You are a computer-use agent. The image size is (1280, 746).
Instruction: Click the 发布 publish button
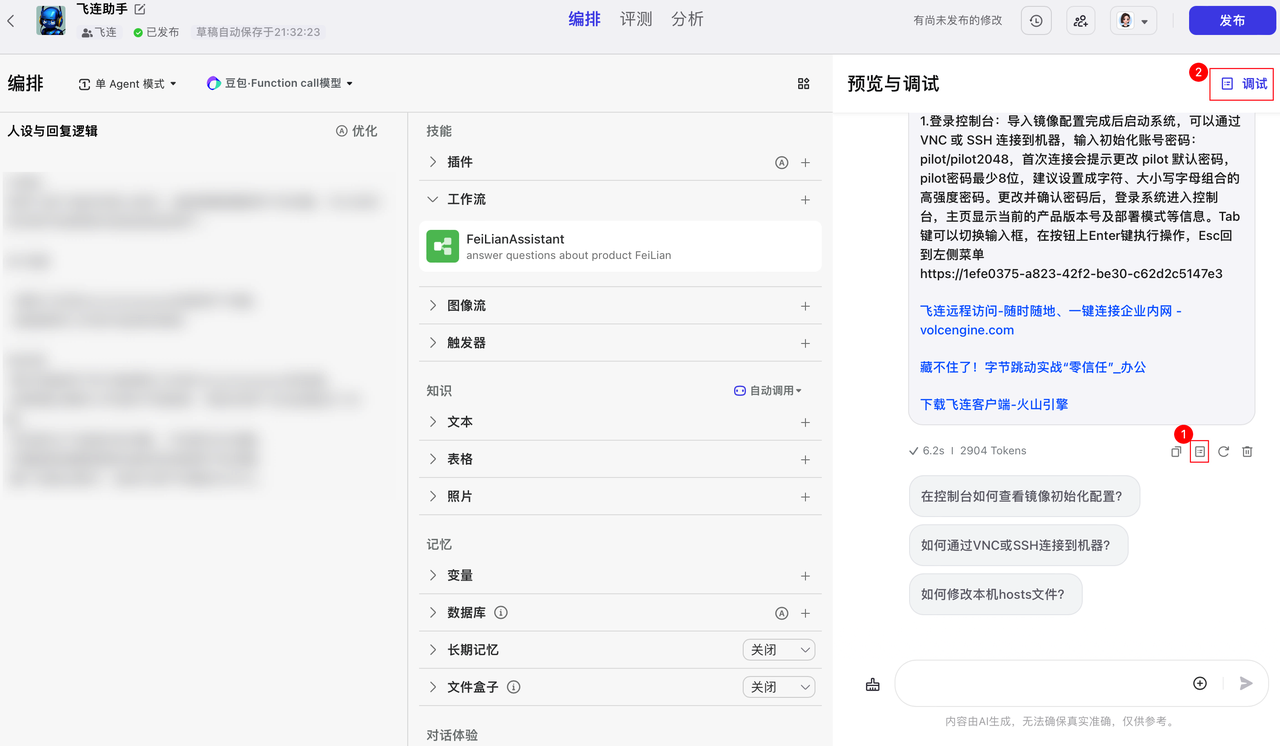(1231, 20)
